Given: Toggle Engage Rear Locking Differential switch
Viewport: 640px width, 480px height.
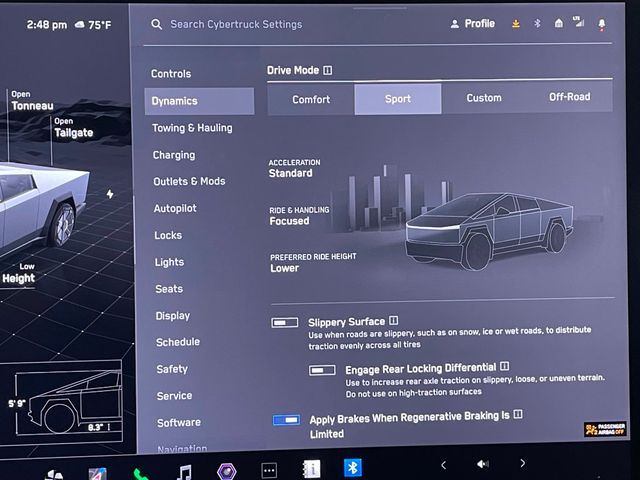Looking at the screenshot, I should click(322, 370).
